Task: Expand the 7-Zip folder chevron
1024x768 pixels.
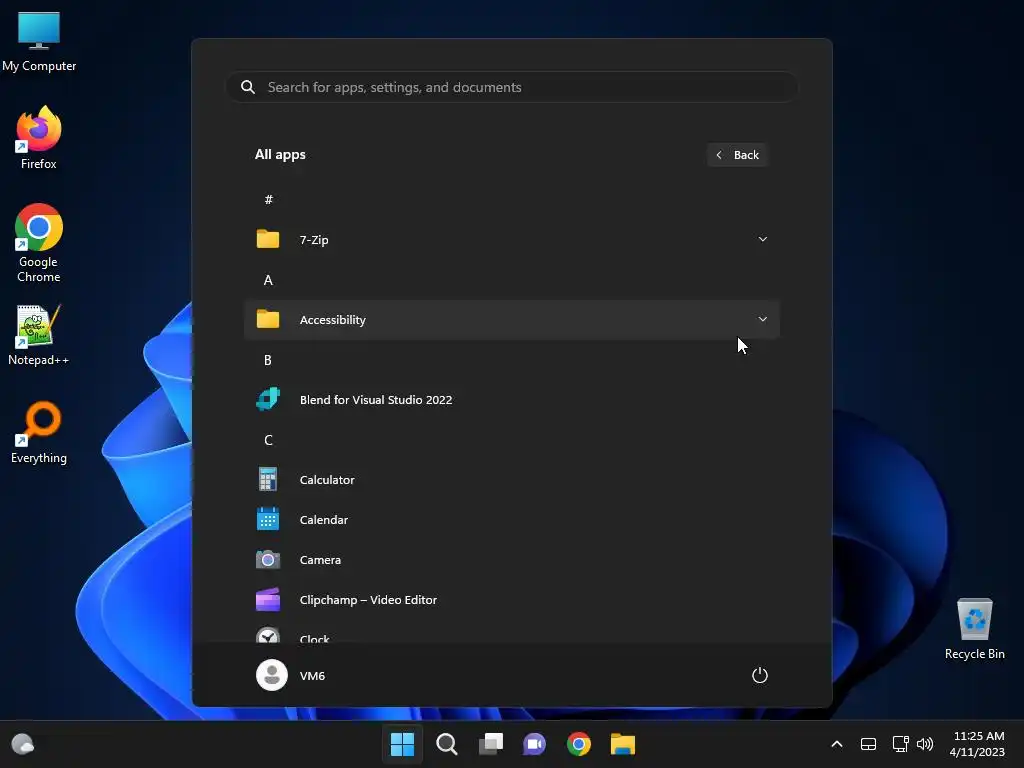Action: 762,239
